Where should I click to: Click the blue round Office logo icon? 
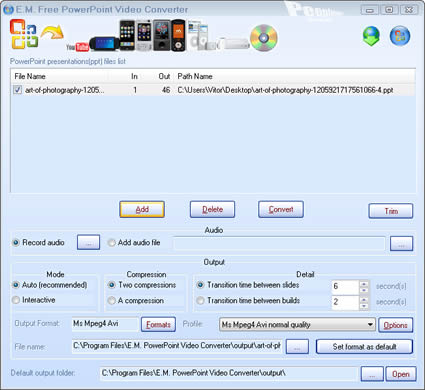(x=400, y=36)
